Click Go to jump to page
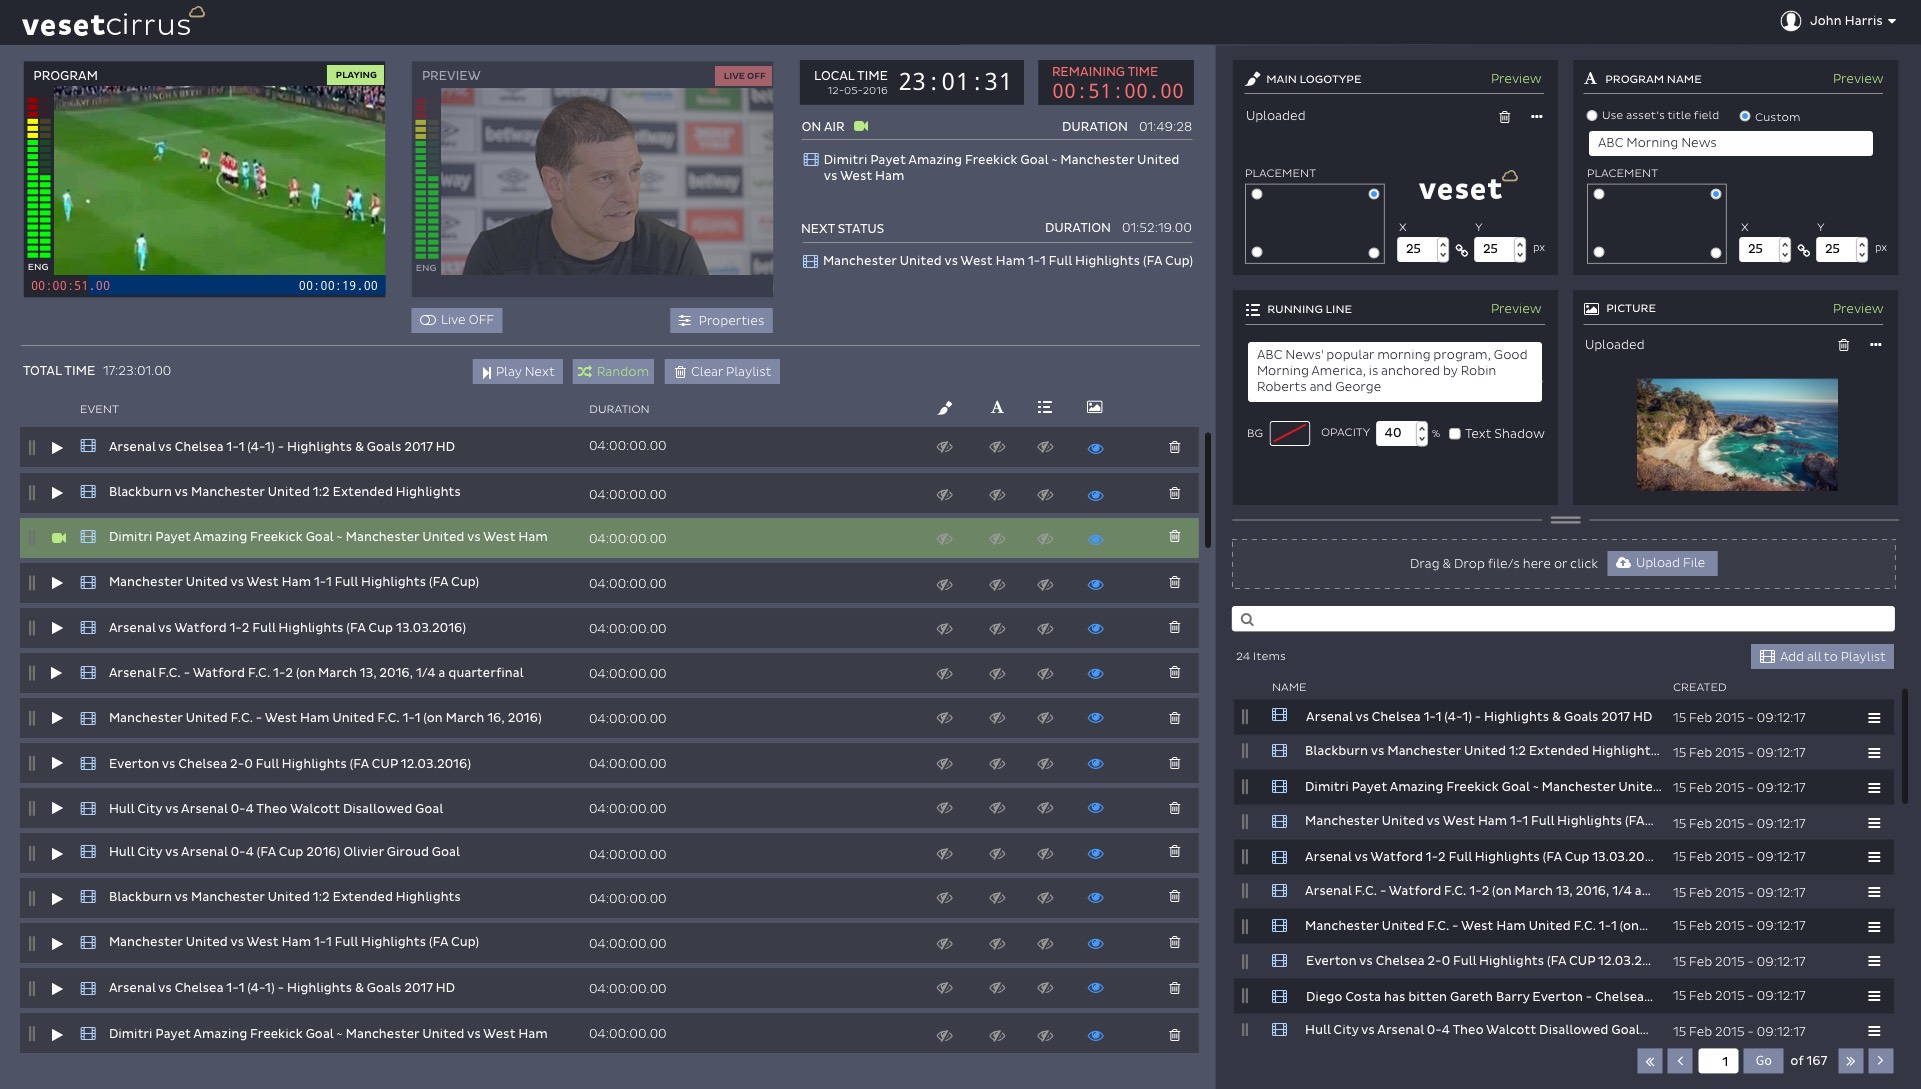 click(1763, 1061)
